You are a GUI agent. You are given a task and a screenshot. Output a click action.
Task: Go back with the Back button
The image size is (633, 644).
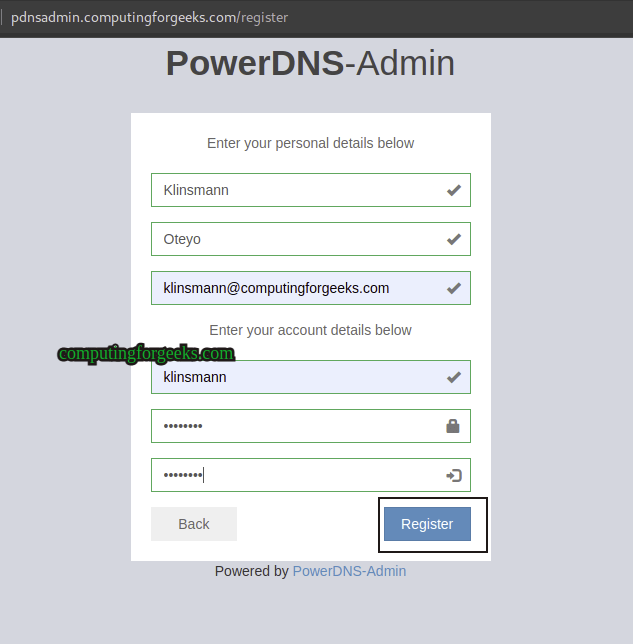coord(194,524)
